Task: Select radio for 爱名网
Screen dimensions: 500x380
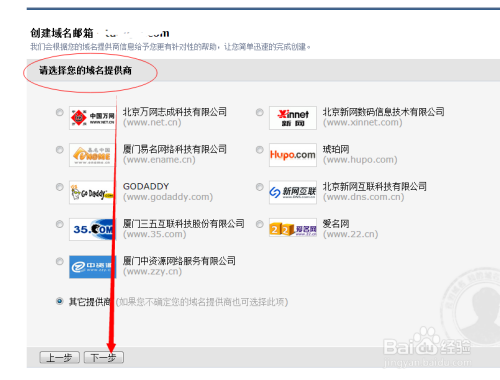Action: [260, 224]
